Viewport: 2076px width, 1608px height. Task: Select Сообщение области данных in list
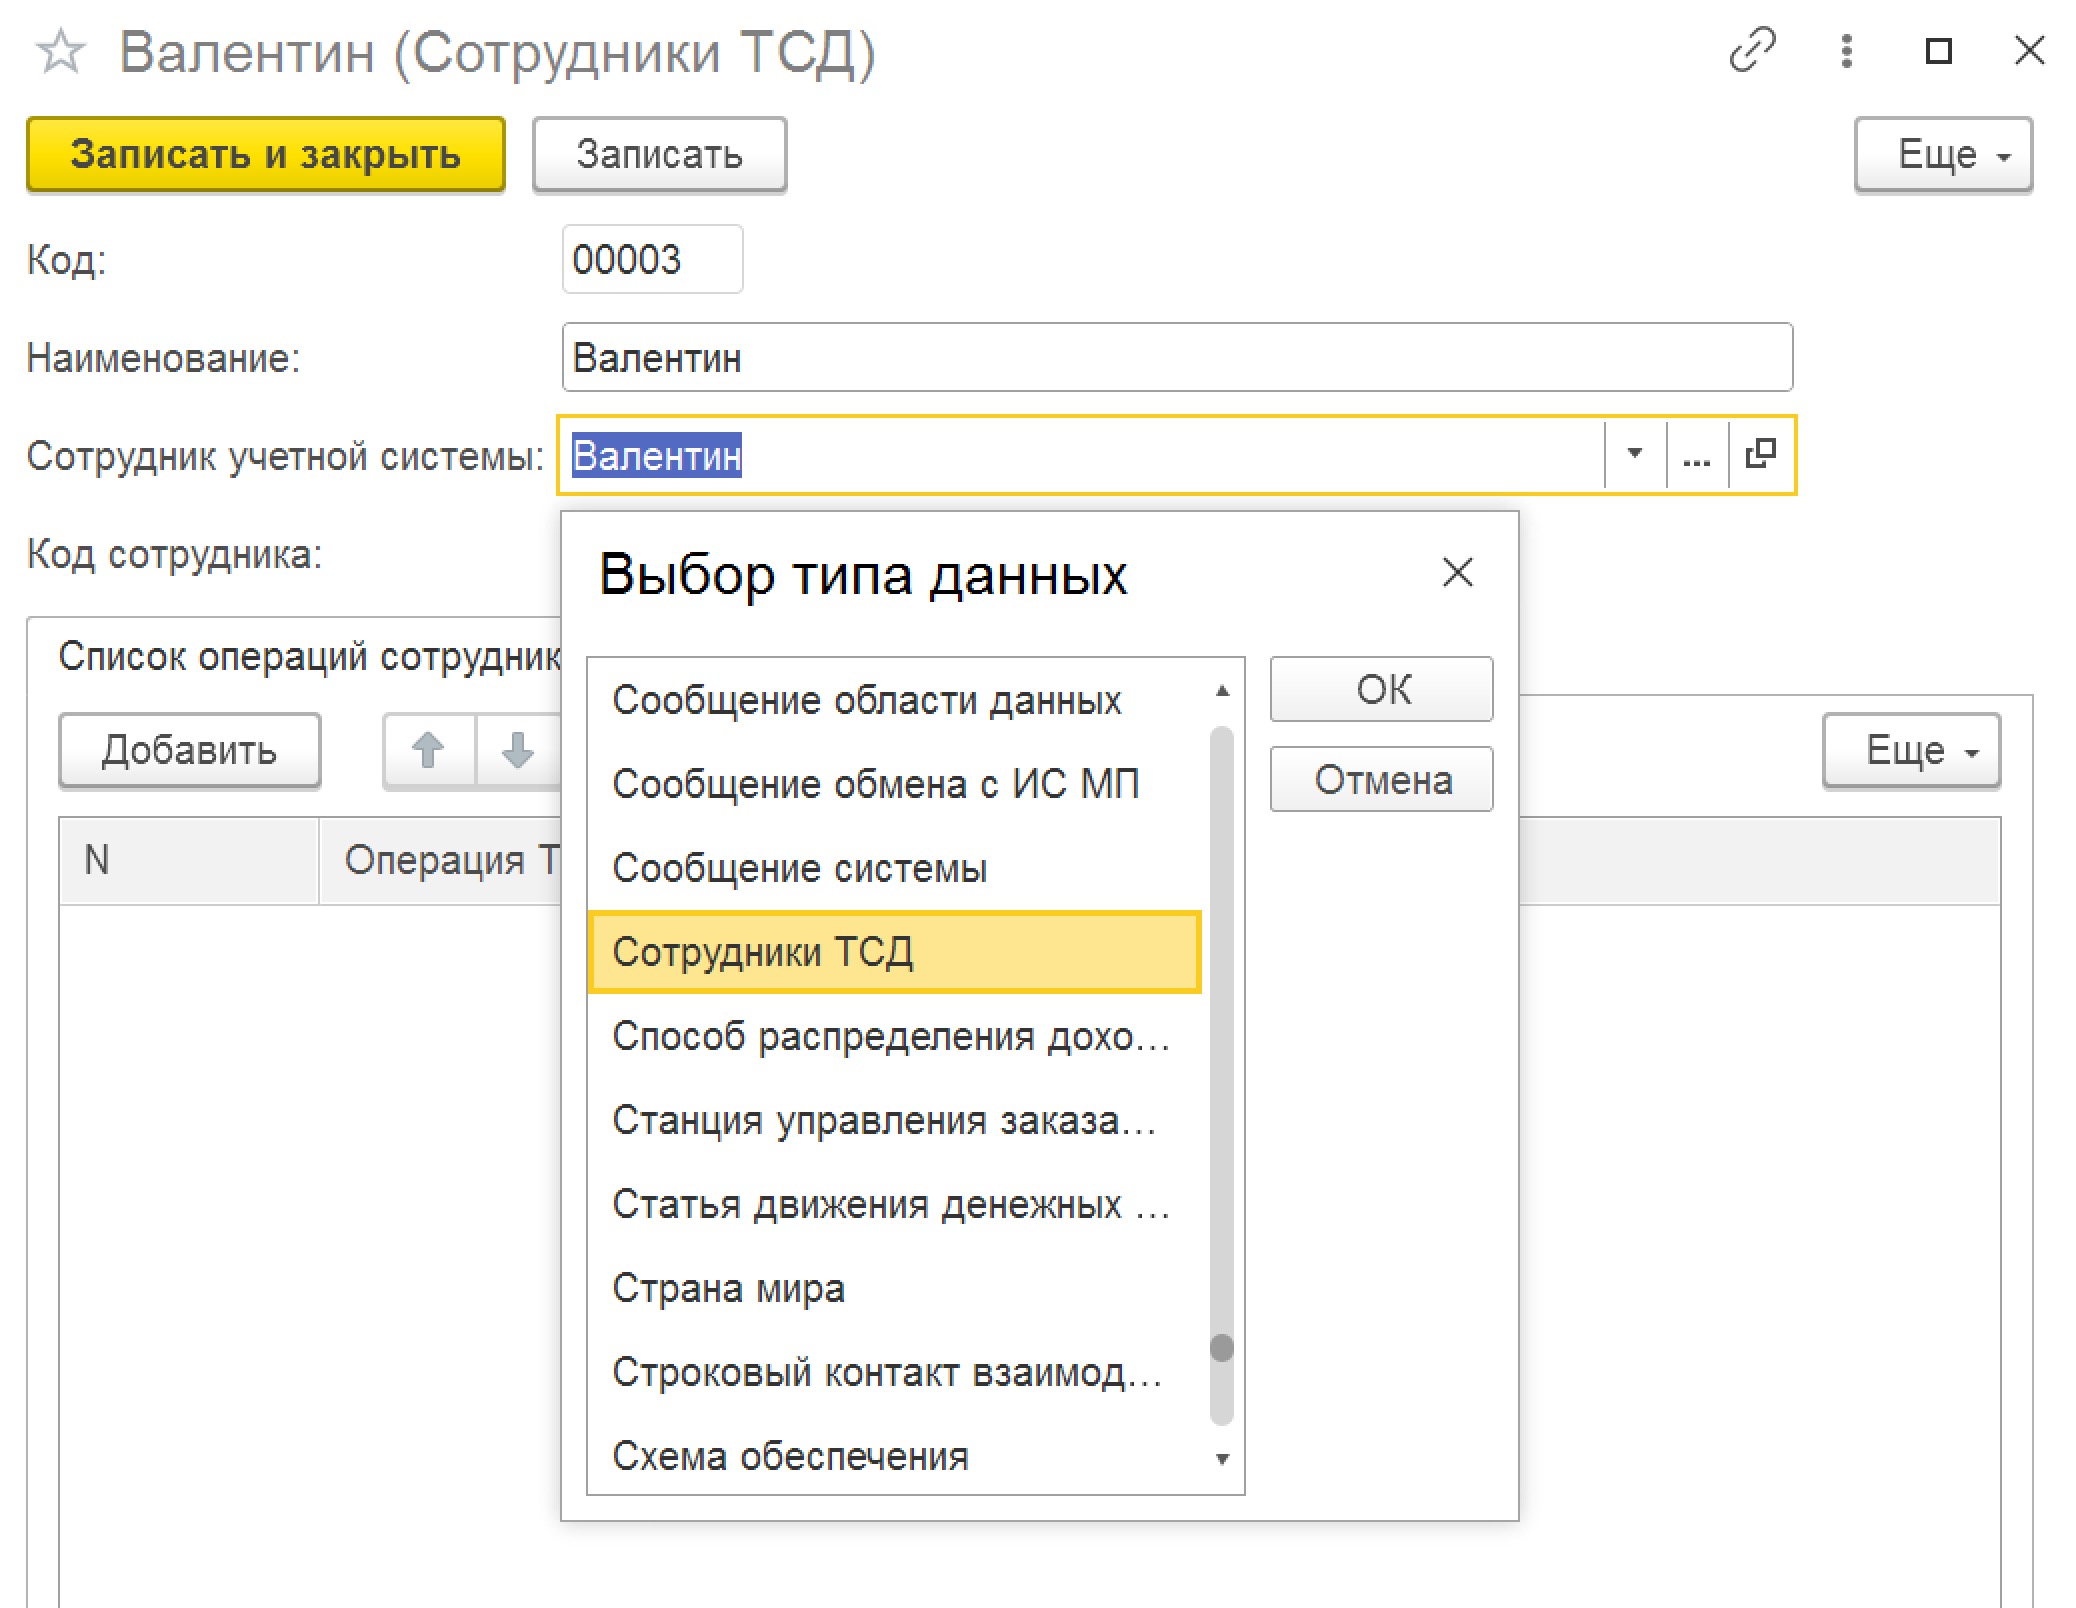895,700
